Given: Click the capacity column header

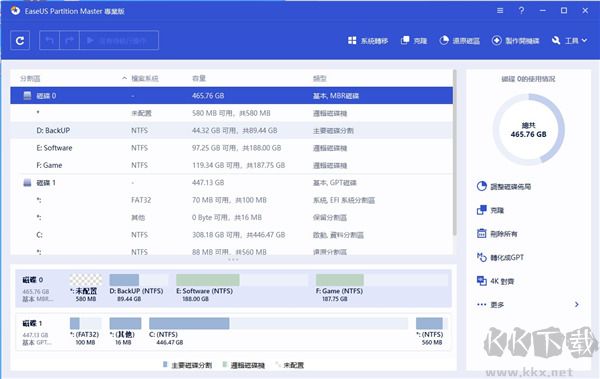Looking at the screenshot, I should point(199,78).
